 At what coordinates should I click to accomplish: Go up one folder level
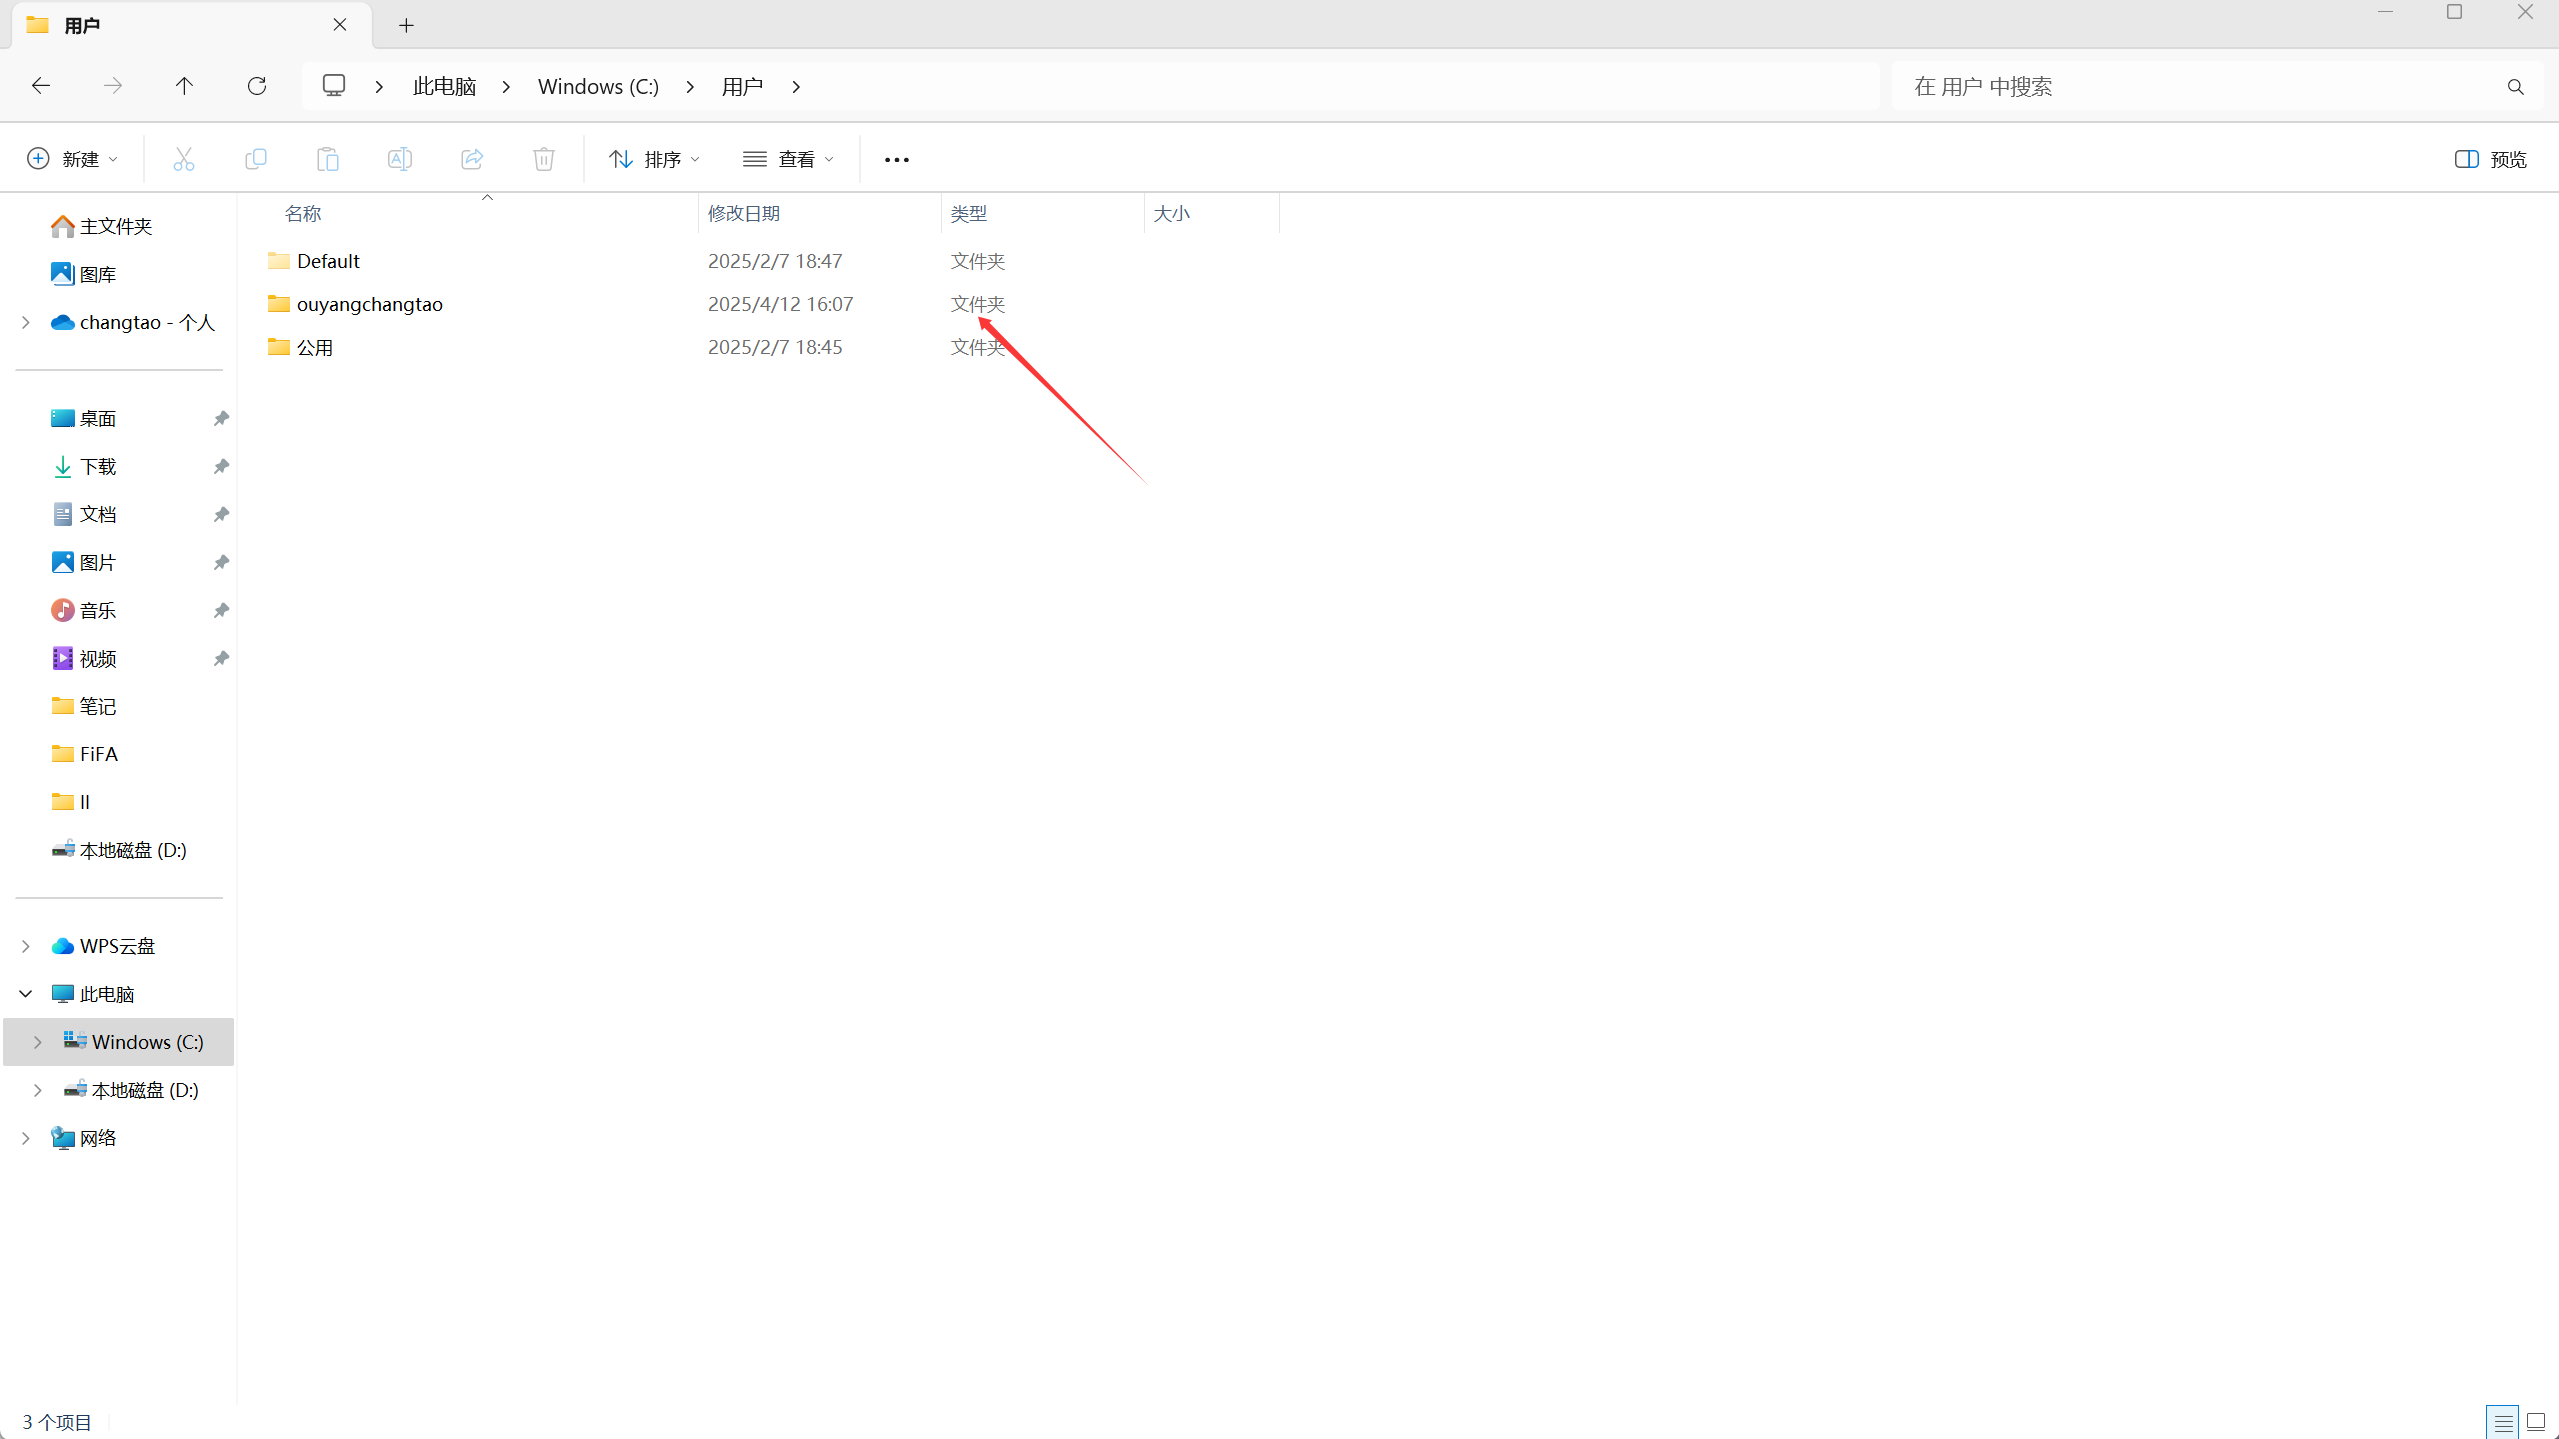pos(184,86)
